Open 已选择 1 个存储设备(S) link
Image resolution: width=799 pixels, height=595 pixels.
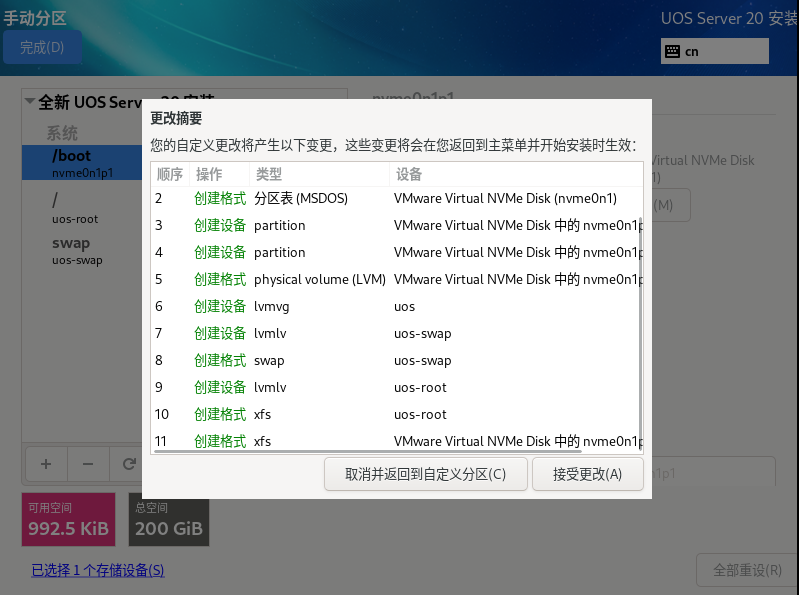(x=98, y=570)
